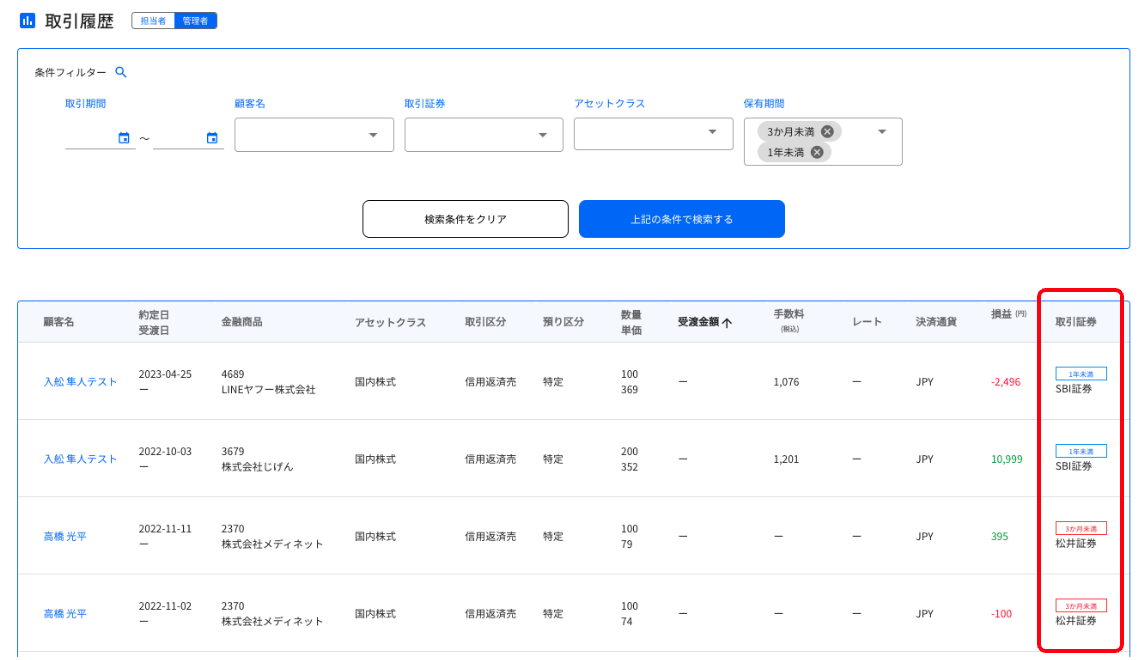
Task: Remove the 1年未満 filter chip
Action: coord(817,152)
